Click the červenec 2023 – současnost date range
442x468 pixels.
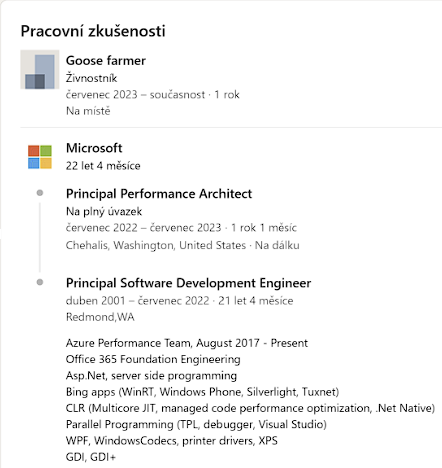(135, 95)
